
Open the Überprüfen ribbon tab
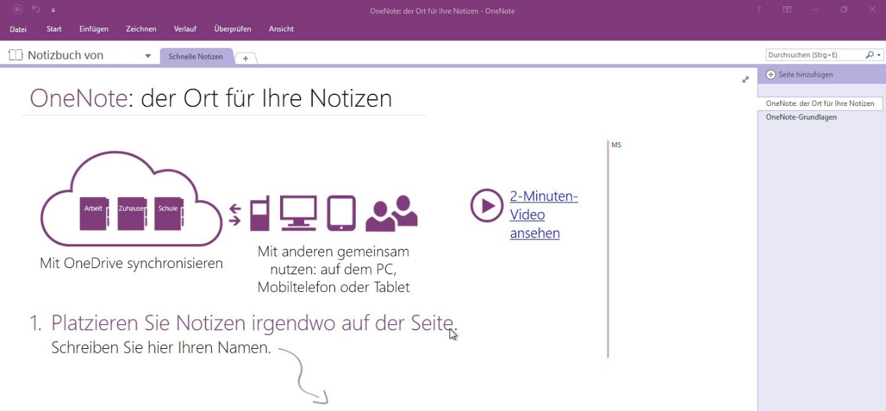click(x=233, y=29)
